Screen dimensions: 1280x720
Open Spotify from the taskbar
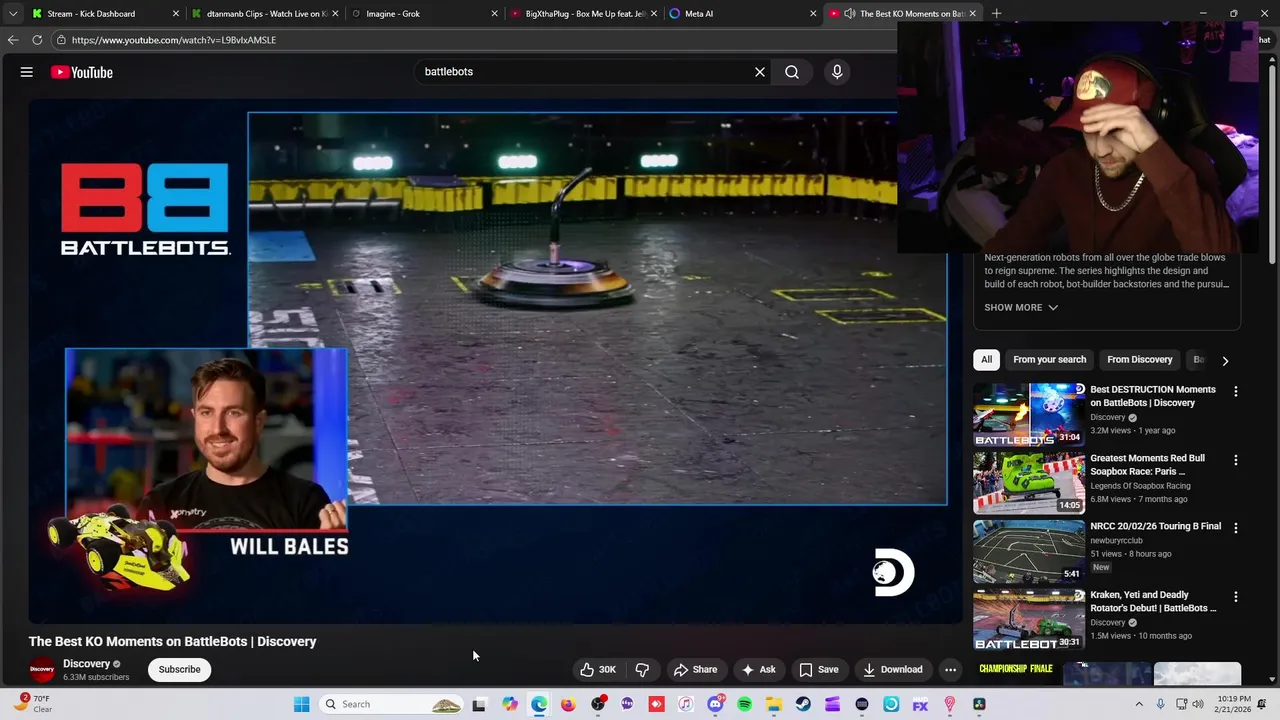(x=744, y=704)
